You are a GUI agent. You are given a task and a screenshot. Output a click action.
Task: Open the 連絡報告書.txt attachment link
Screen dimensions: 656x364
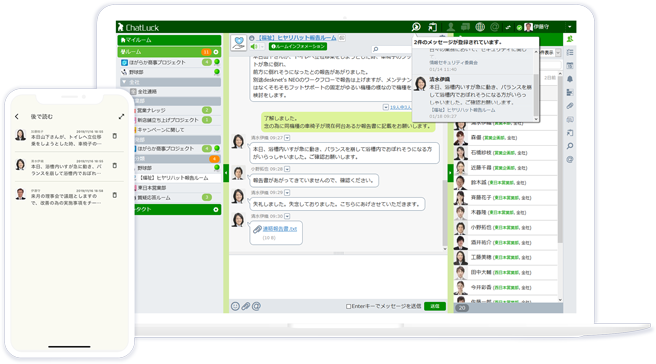(x=279, y=229)
